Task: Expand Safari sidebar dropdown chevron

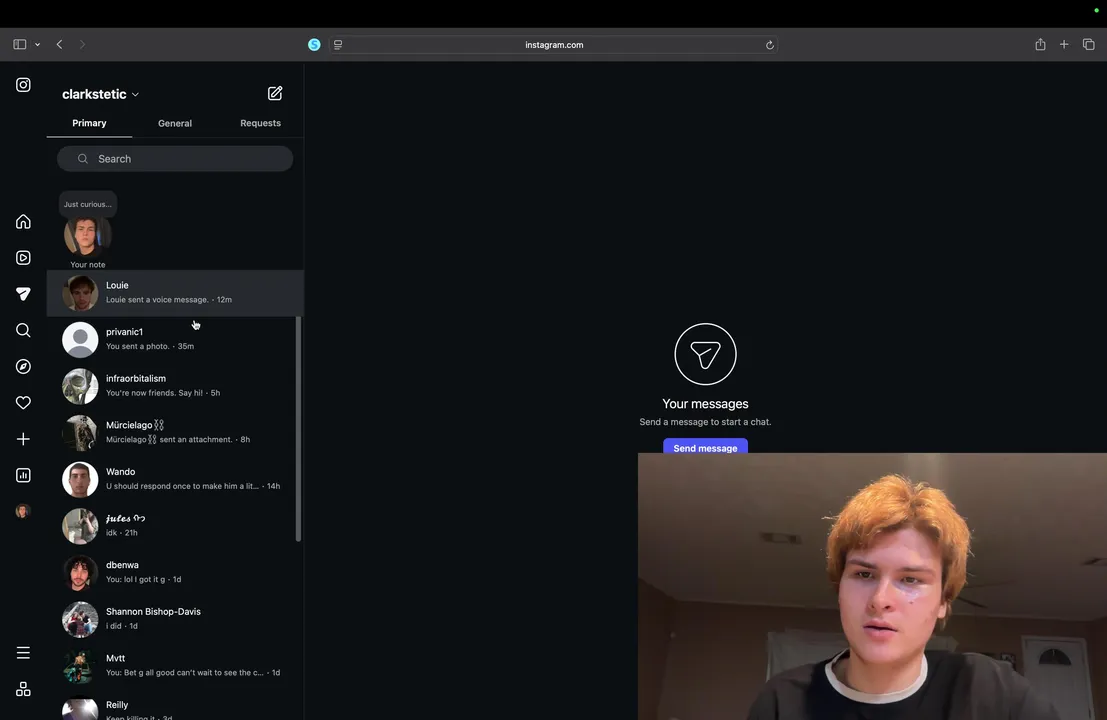Action: click(x=37, y=44)
